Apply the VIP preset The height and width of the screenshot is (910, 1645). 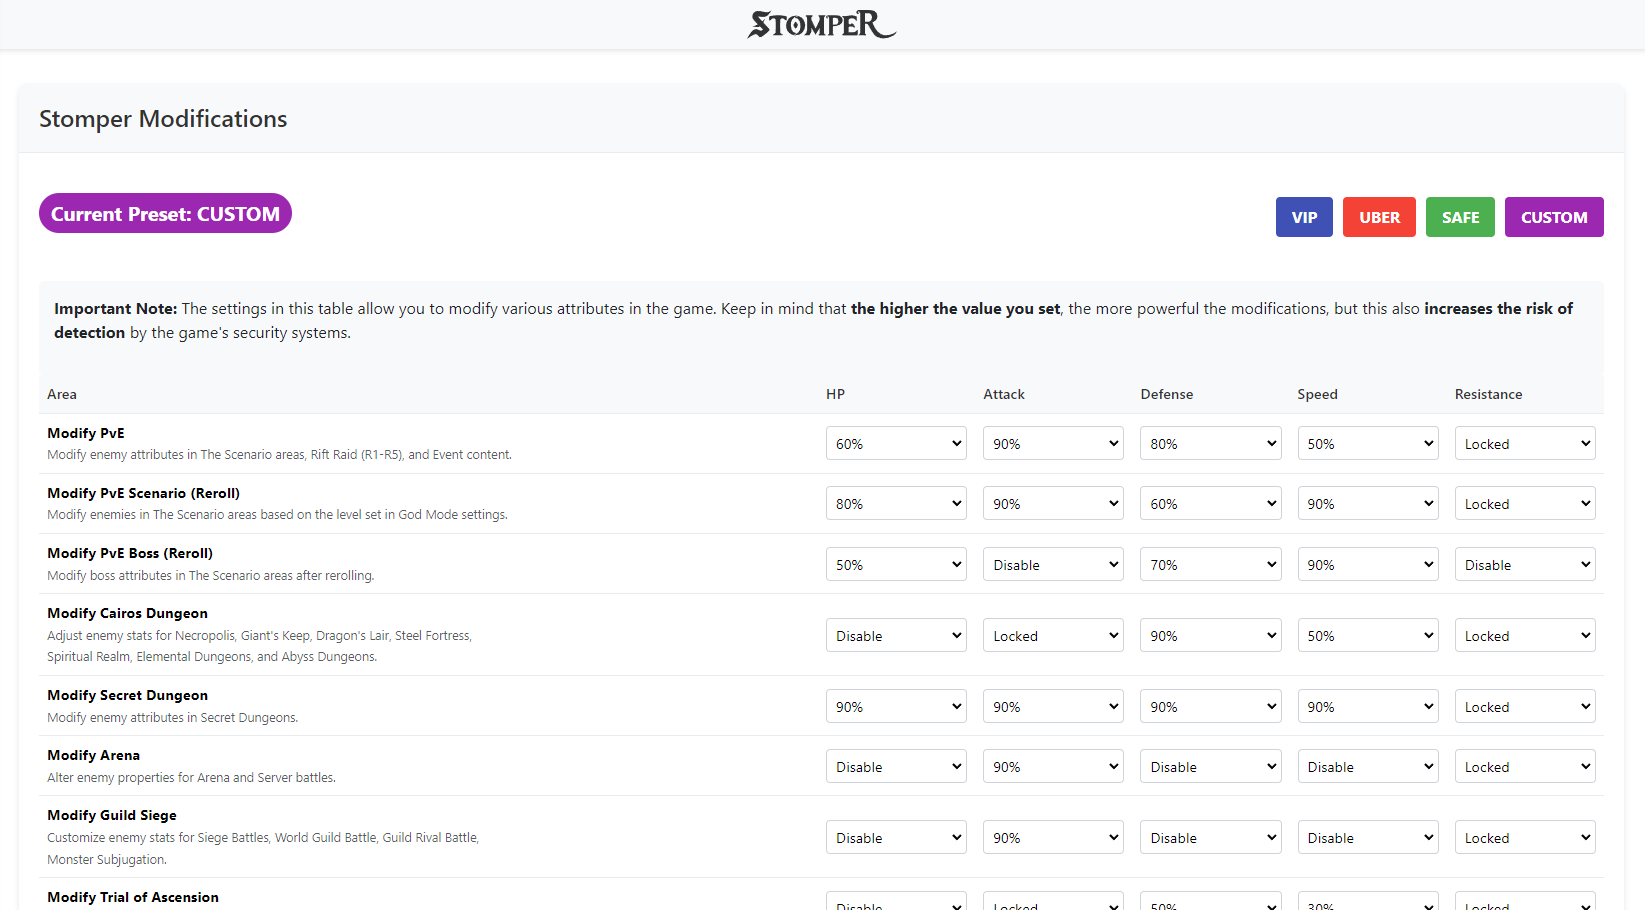(1304, 217)
